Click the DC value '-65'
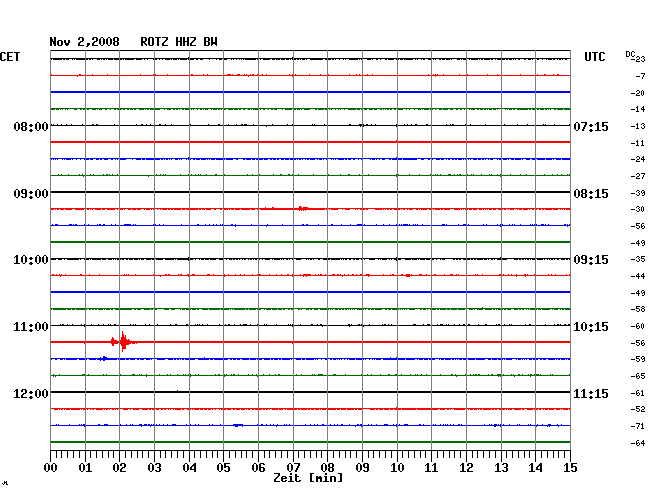 click(x=638, y=376)
